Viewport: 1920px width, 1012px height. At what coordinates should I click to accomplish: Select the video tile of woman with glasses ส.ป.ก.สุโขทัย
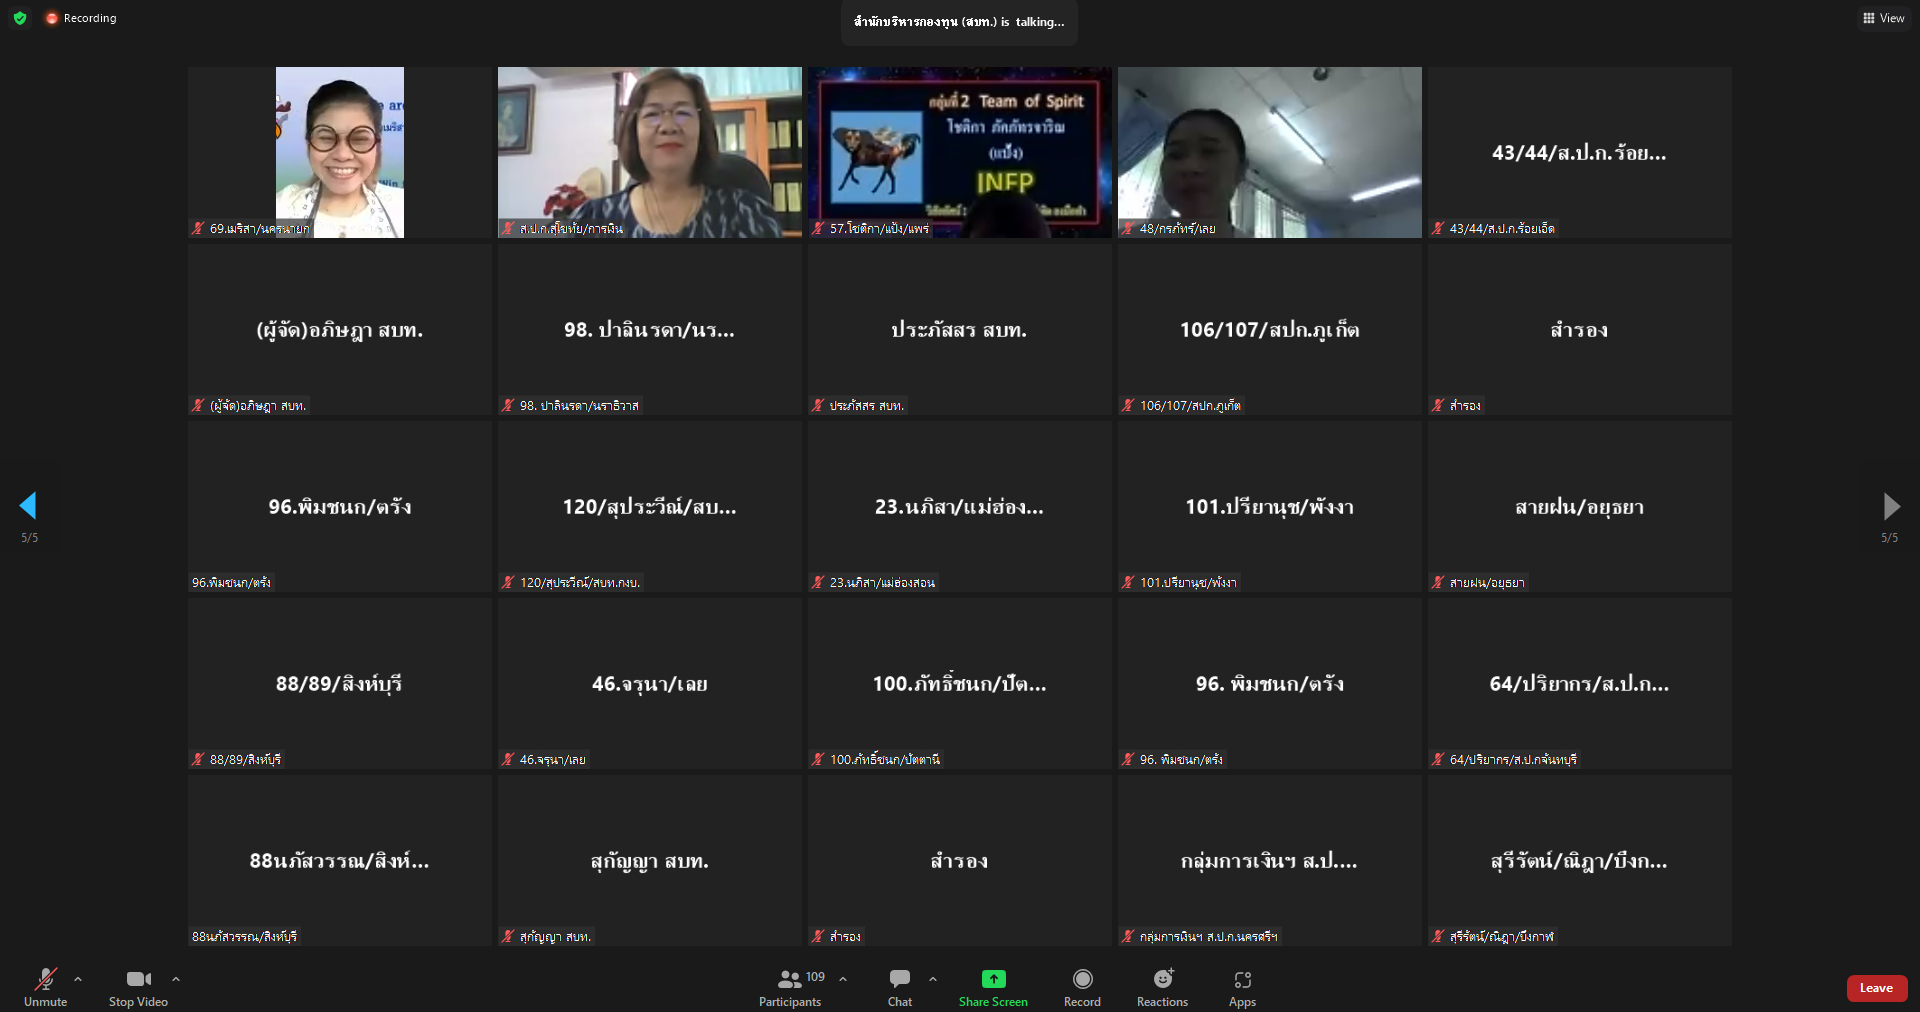point(650,152)
